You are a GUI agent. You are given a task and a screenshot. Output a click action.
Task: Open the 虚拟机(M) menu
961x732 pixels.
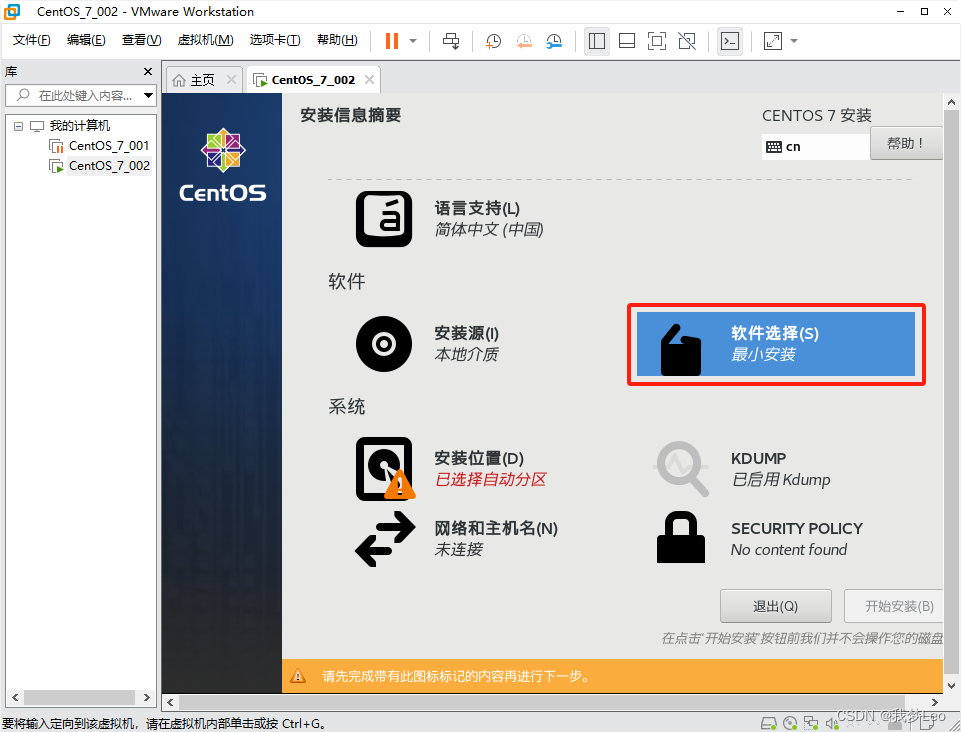(205, 40)
